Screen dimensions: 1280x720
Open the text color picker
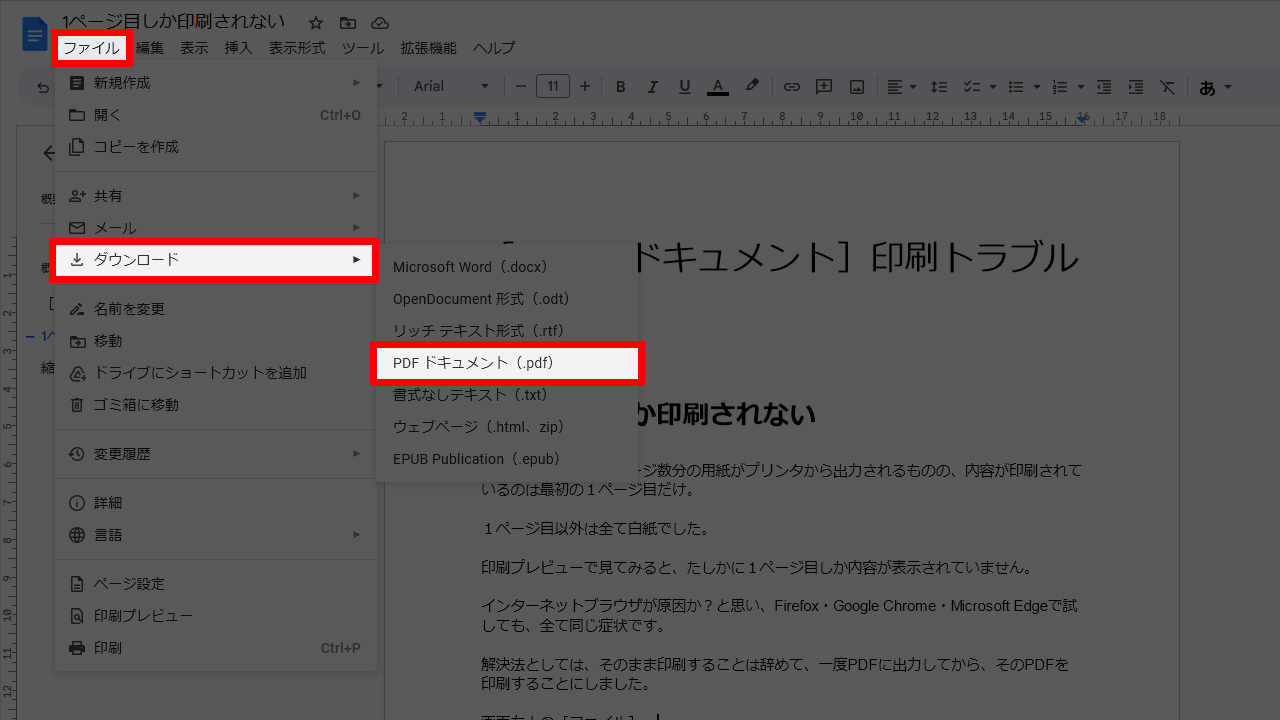(717, 87)
